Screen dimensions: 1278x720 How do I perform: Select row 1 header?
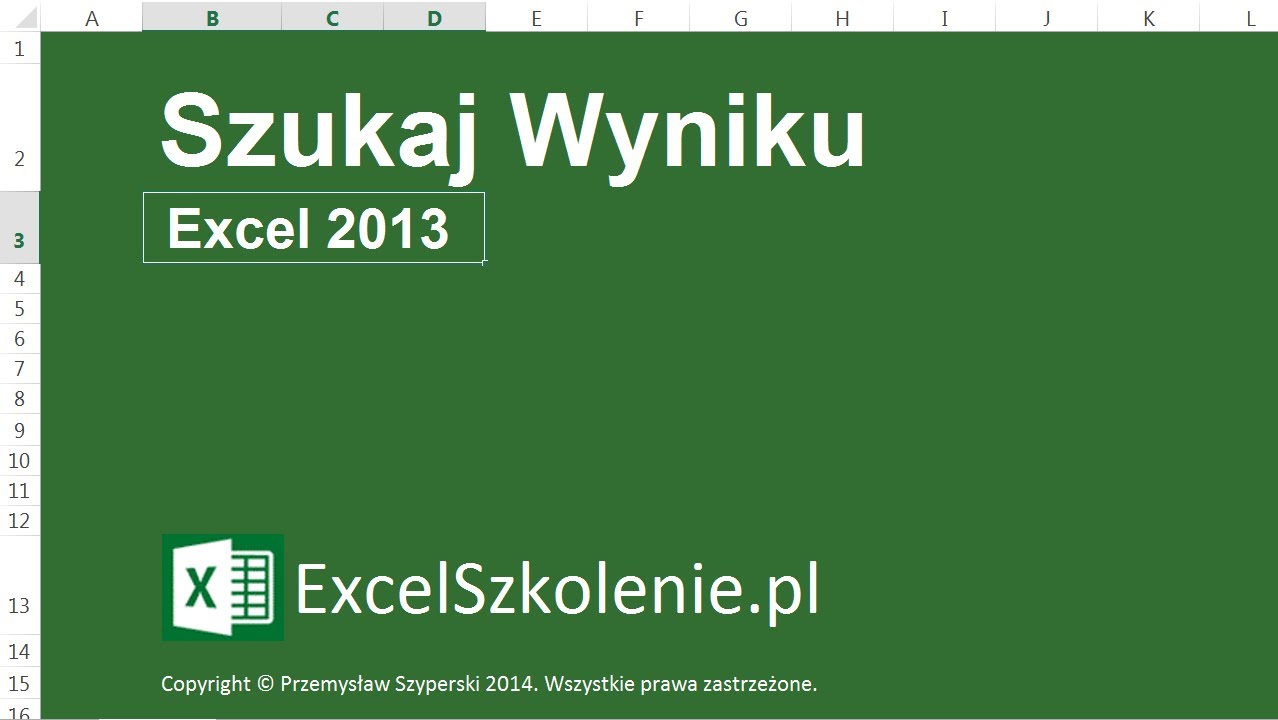click(20, 48)
